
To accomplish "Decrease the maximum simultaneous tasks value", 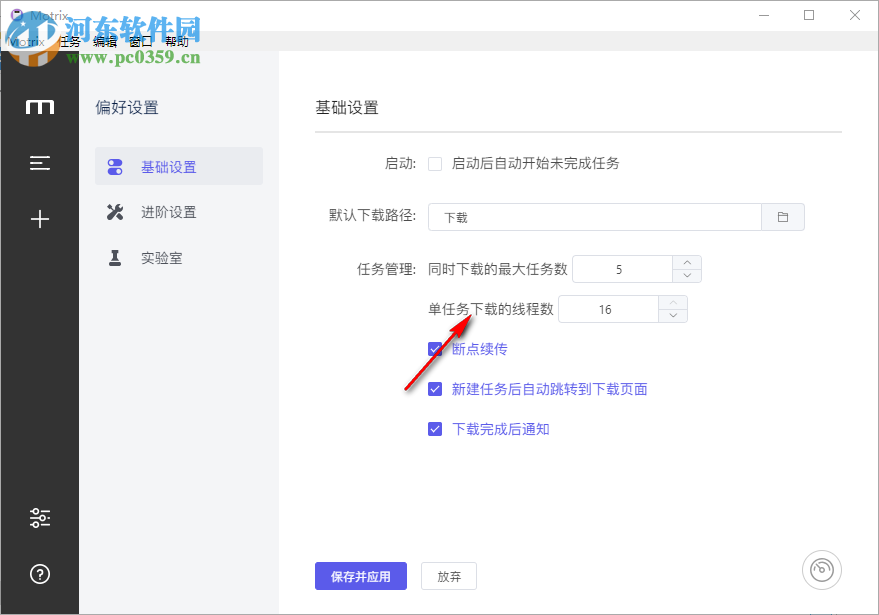I will [x=687, y=276].
